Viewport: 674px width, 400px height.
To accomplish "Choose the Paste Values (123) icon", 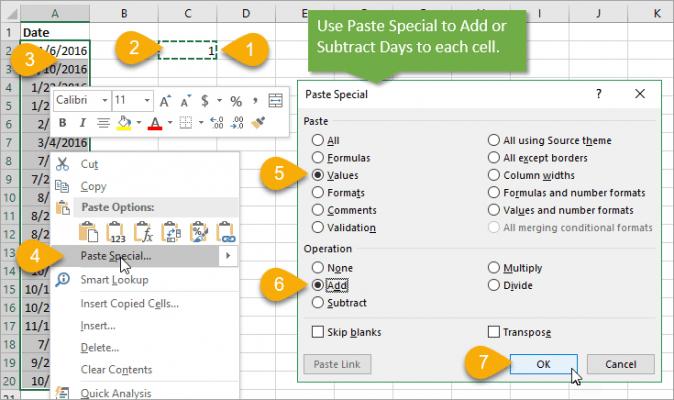I will pyautogui.click(x=118, y=232).
